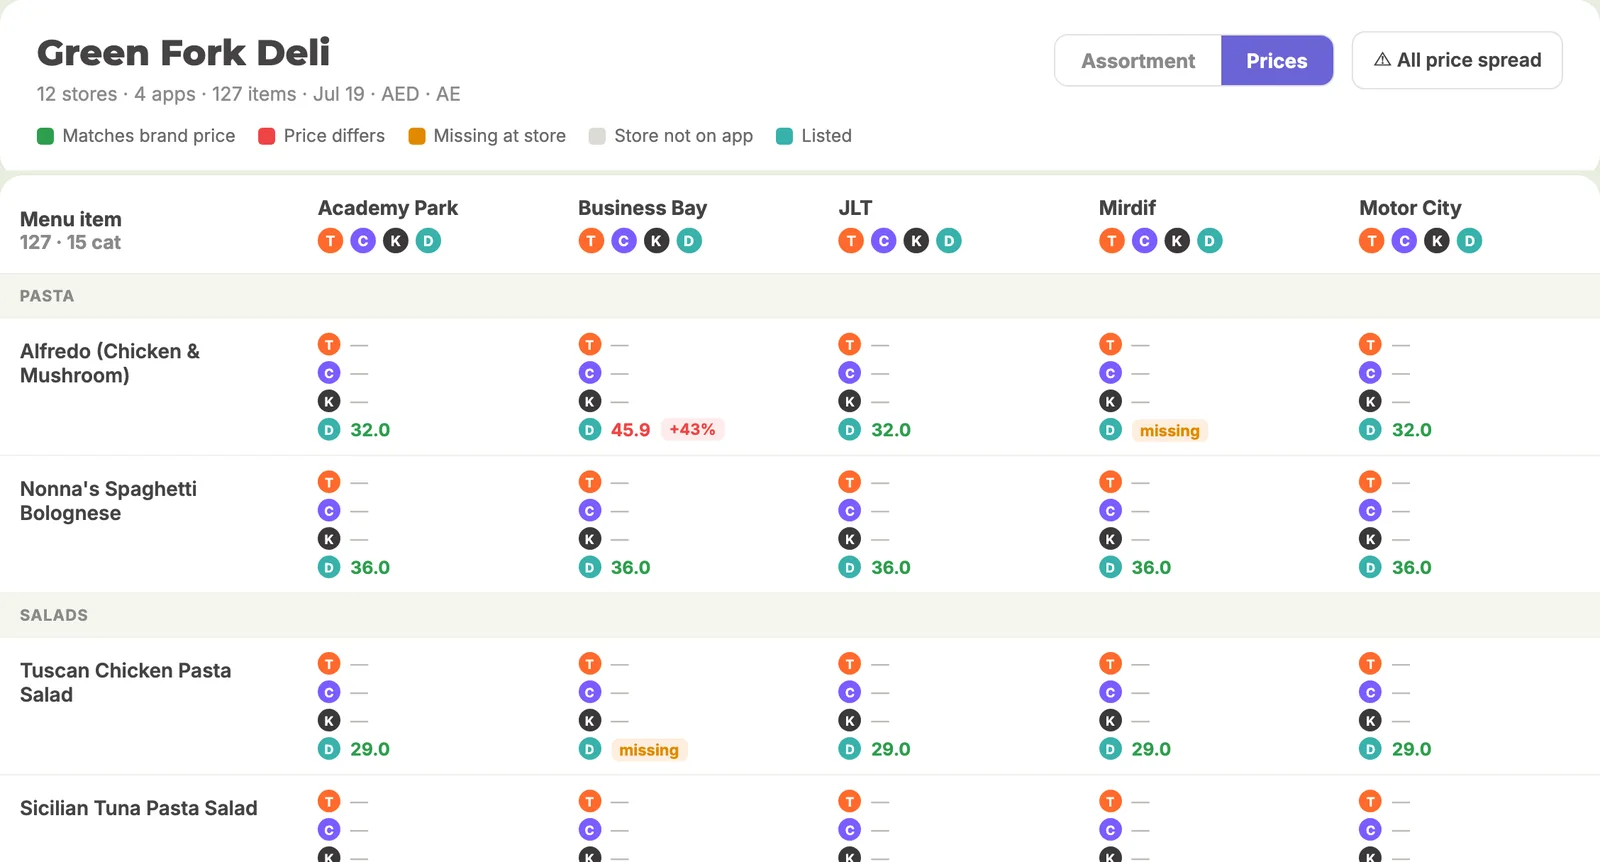Click the T app icon under Motor City header
The height and width of the screenshot is (862, 1600).
pos(1372,241)
